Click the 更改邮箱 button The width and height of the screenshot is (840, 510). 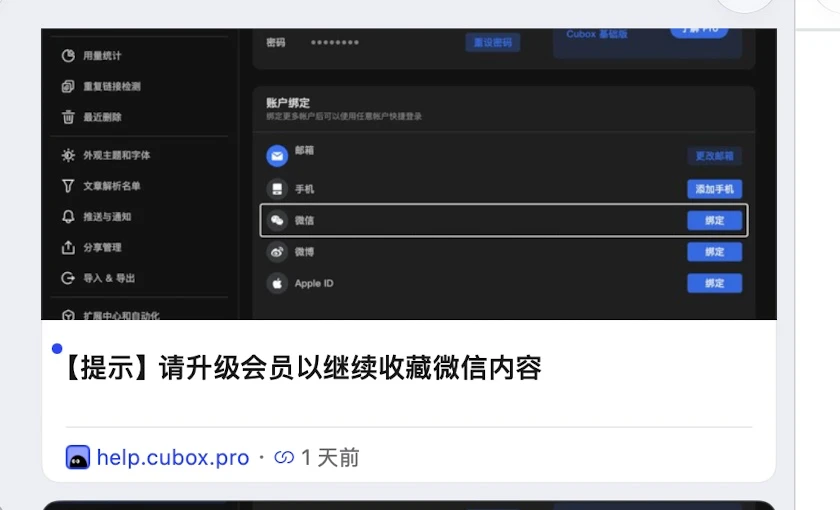715,156
